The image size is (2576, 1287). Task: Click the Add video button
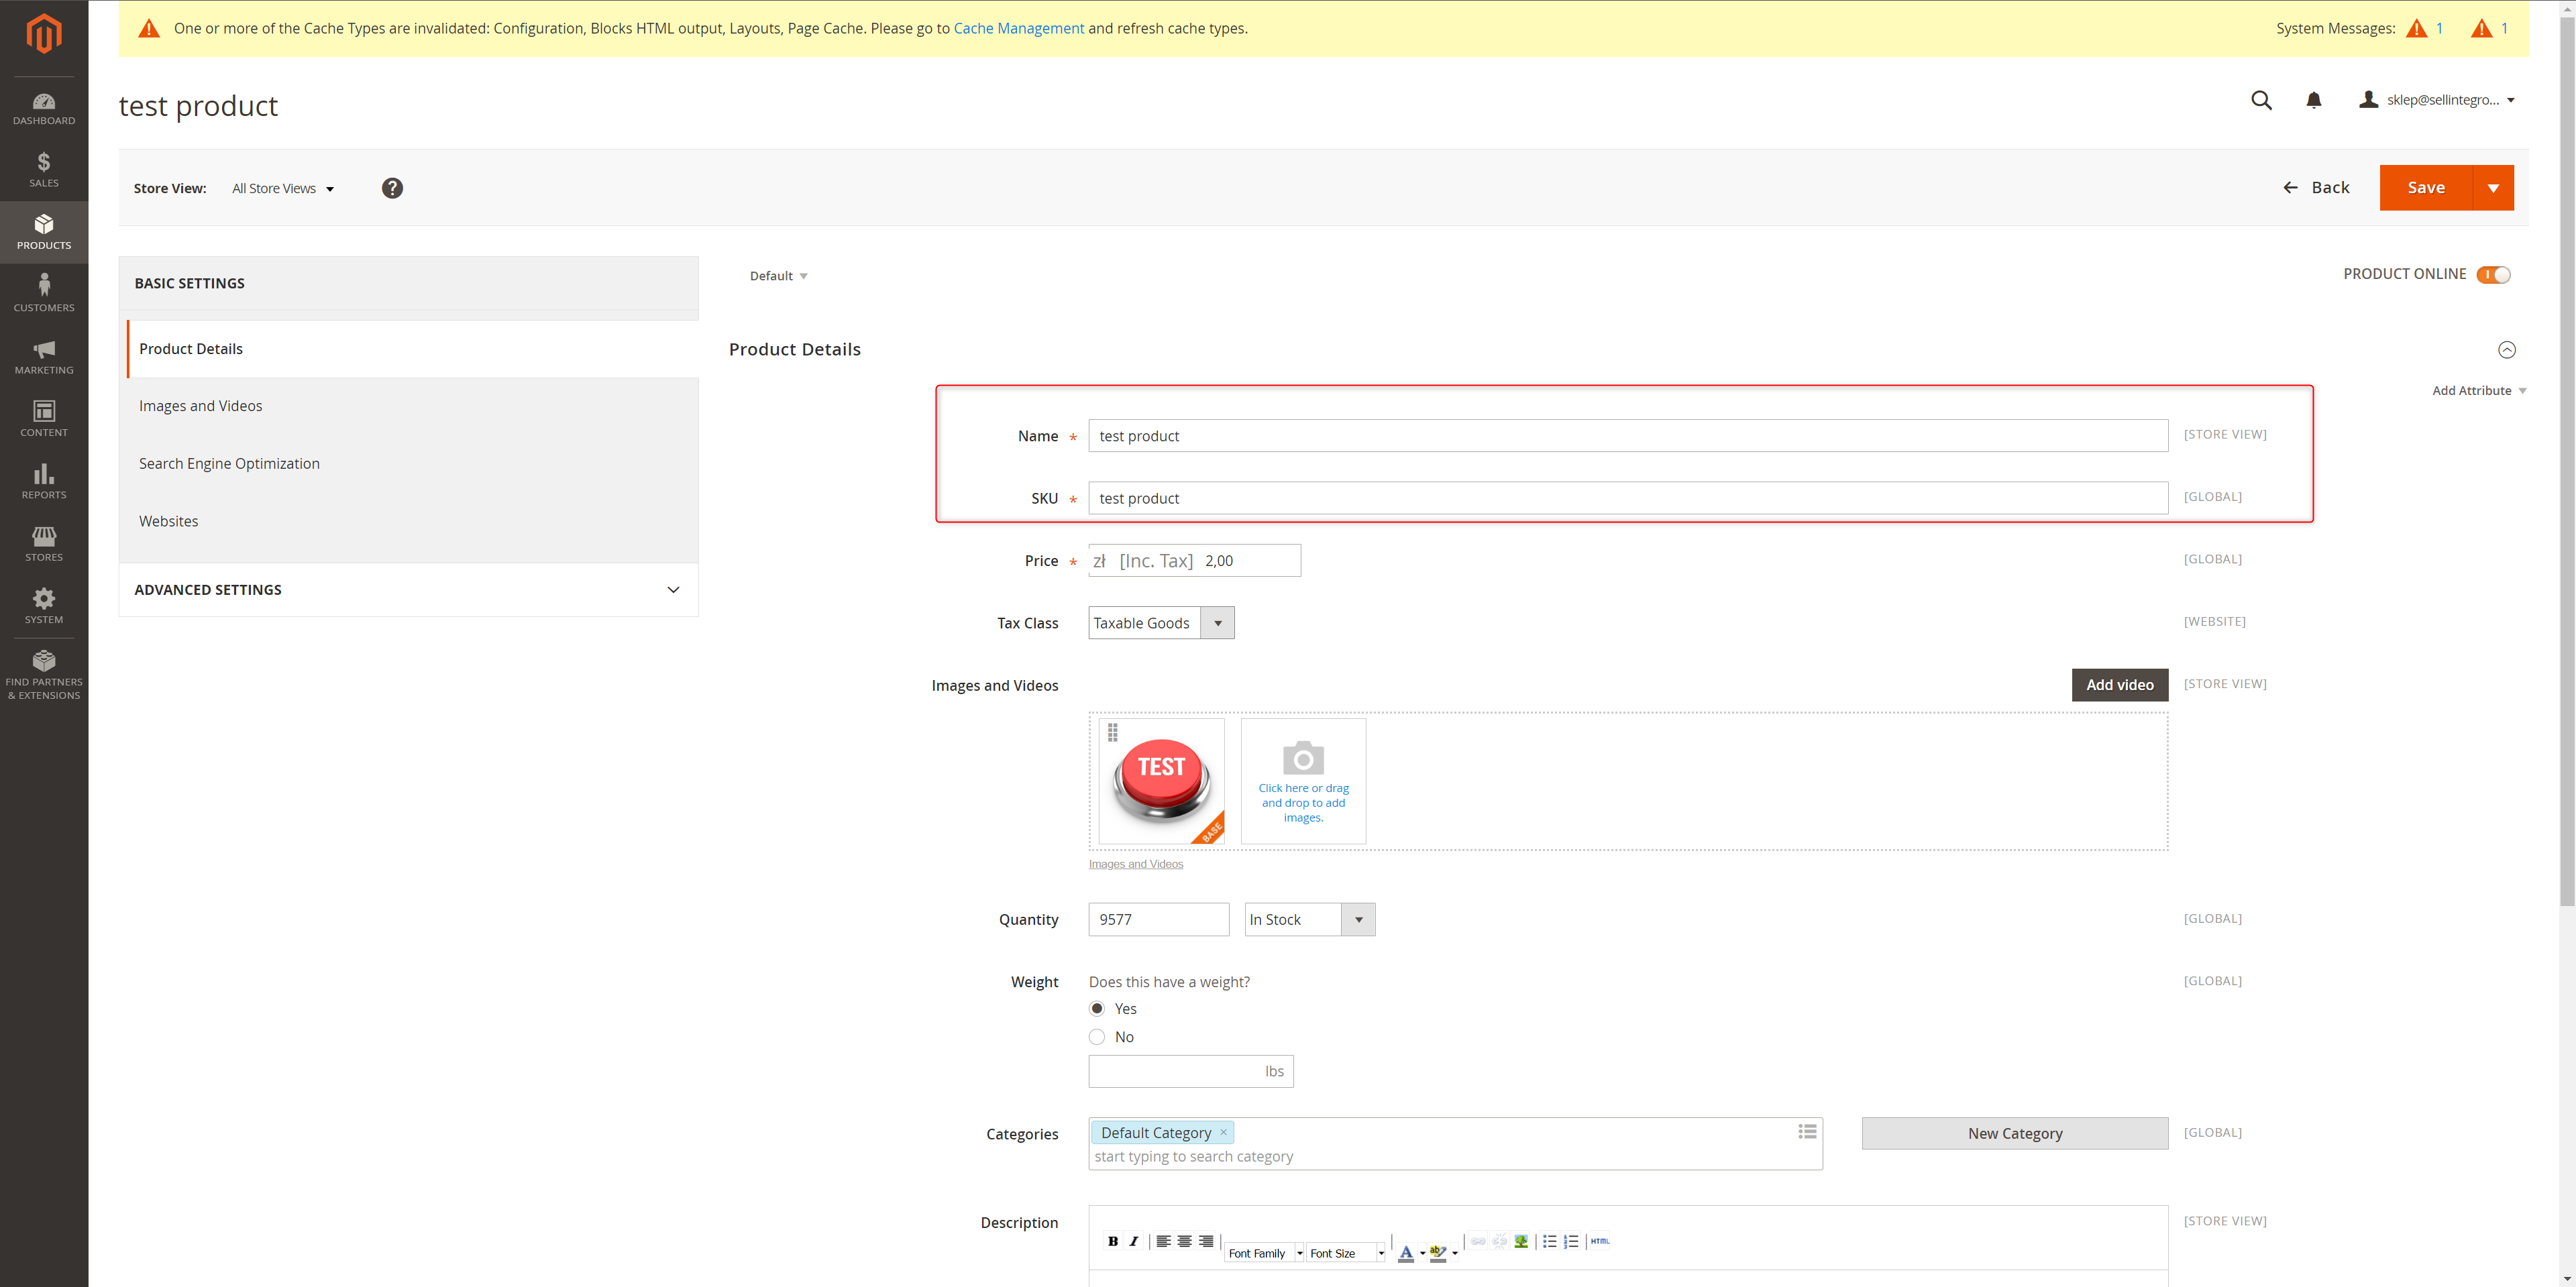(2120, 685)
